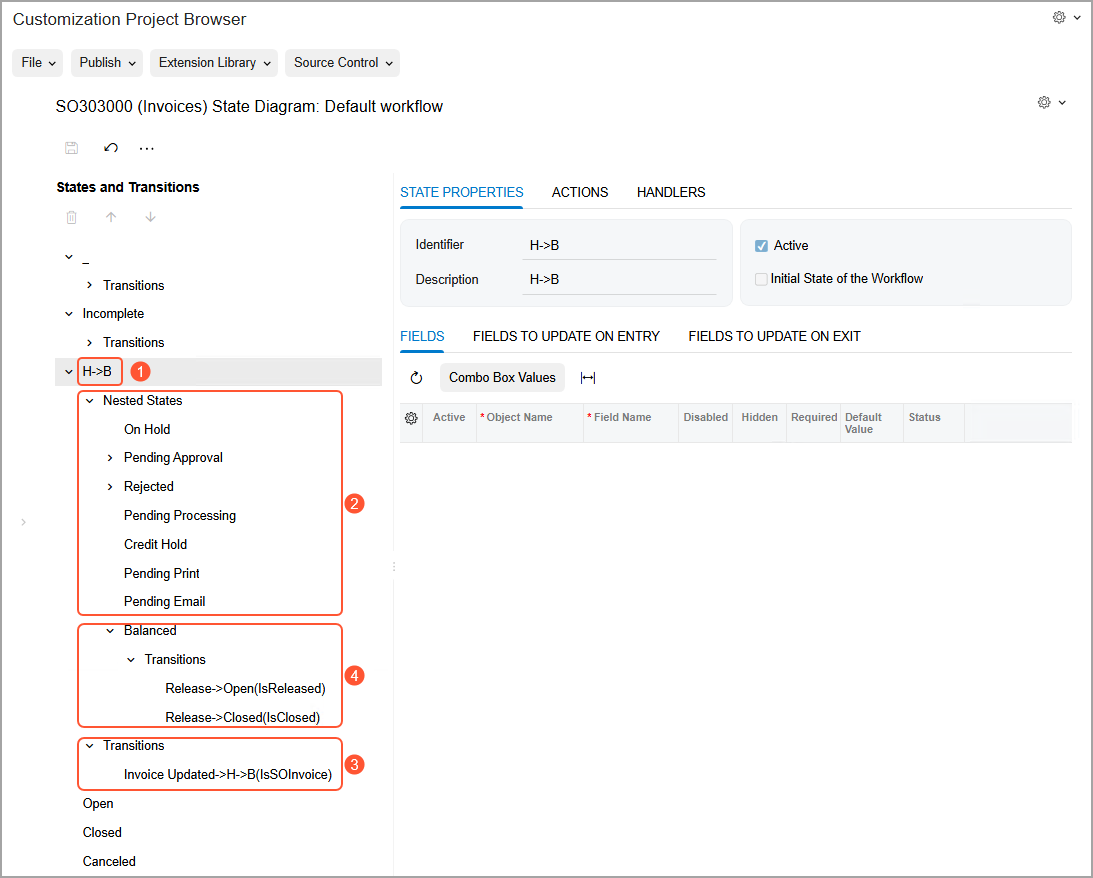Select the Credit Hold state

click(x=155, y=544)
